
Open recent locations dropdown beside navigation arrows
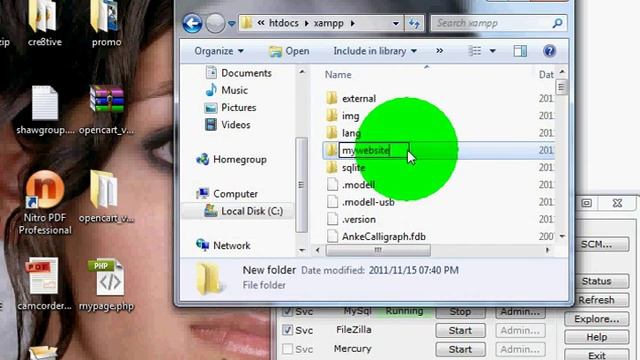[231, 24]
